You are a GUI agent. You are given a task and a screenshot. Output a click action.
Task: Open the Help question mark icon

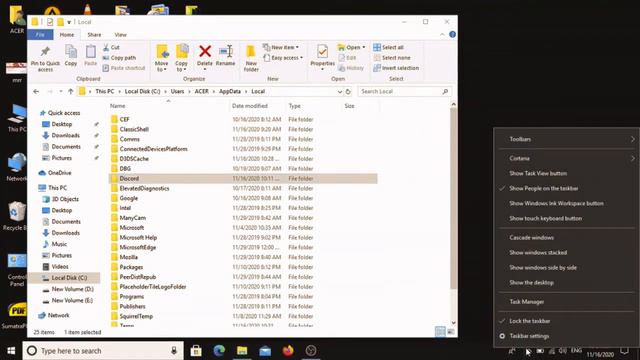pos(452,35)
